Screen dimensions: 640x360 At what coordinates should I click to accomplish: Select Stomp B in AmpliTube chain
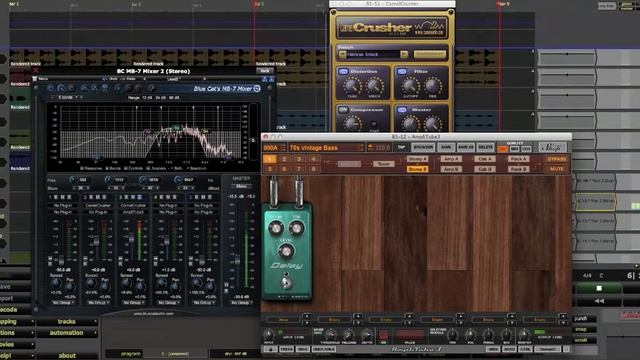point(417,169)
